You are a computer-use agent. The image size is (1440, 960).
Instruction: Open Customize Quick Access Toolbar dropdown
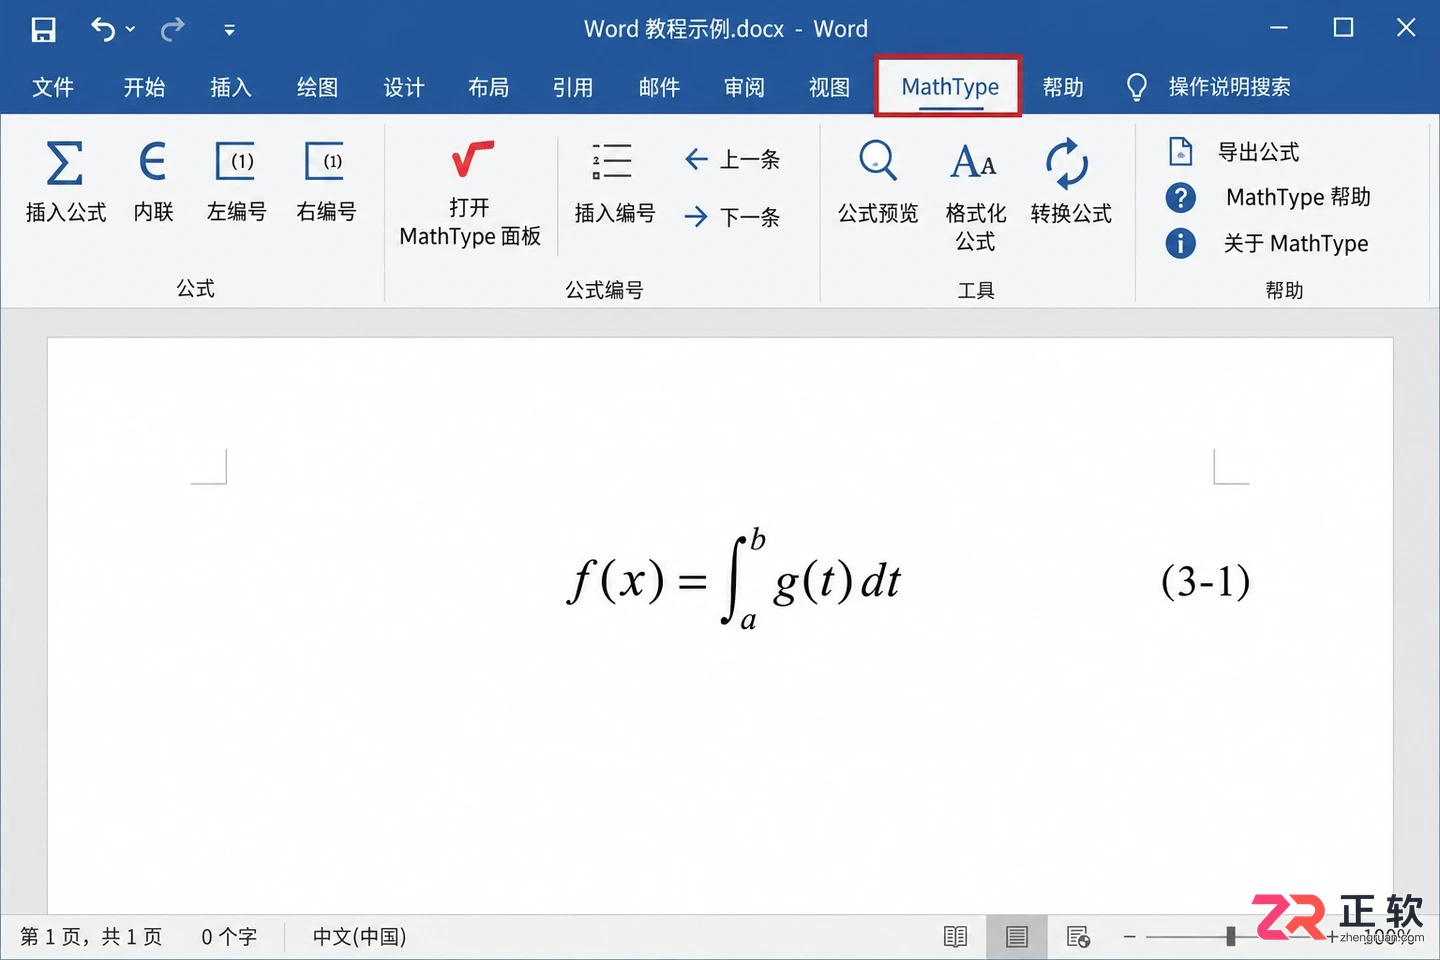[229, 30]
